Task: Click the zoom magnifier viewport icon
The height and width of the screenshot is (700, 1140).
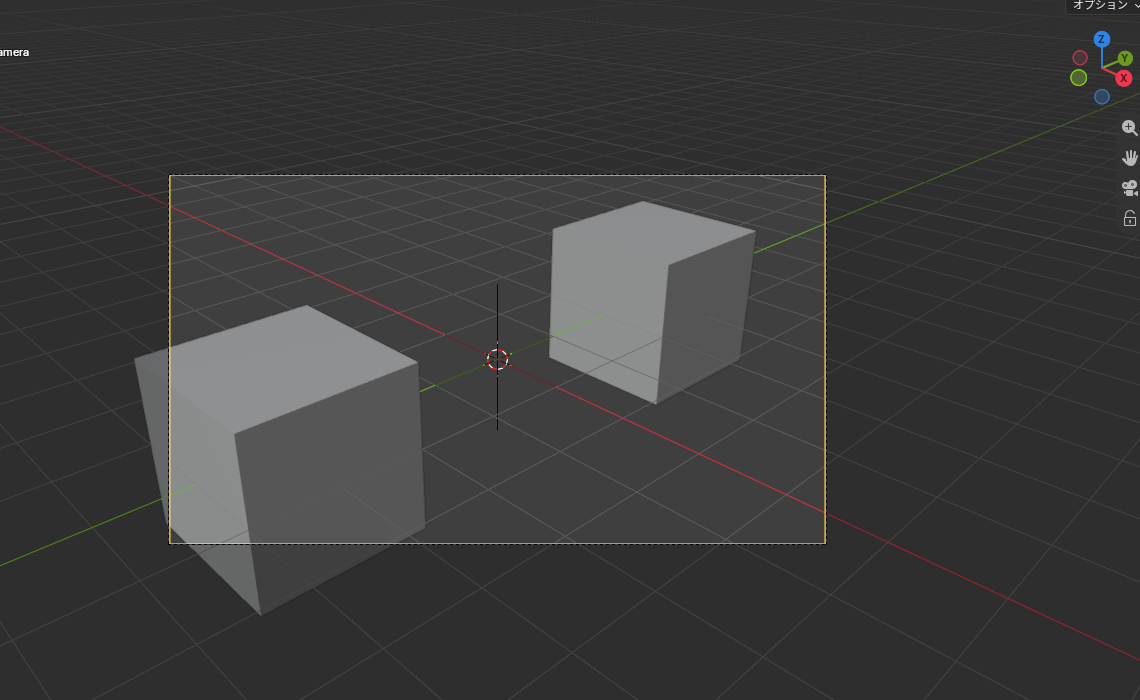Action: (x=1129, y=128)
